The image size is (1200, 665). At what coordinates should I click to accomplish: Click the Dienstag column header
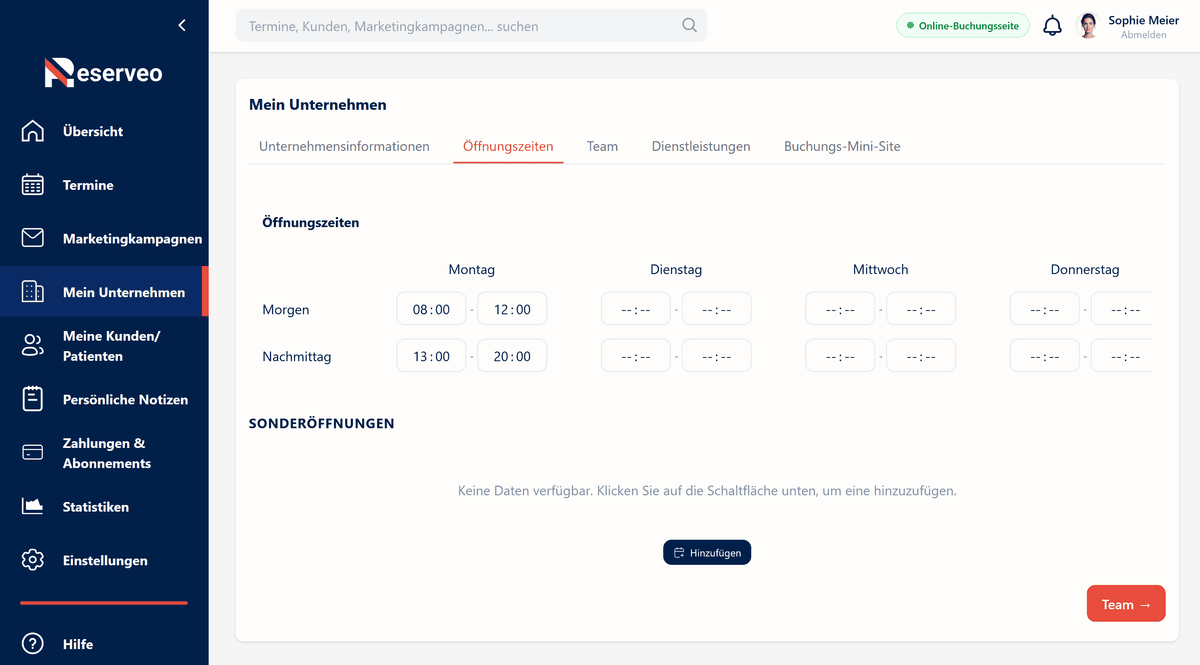(x=676, y=269)
